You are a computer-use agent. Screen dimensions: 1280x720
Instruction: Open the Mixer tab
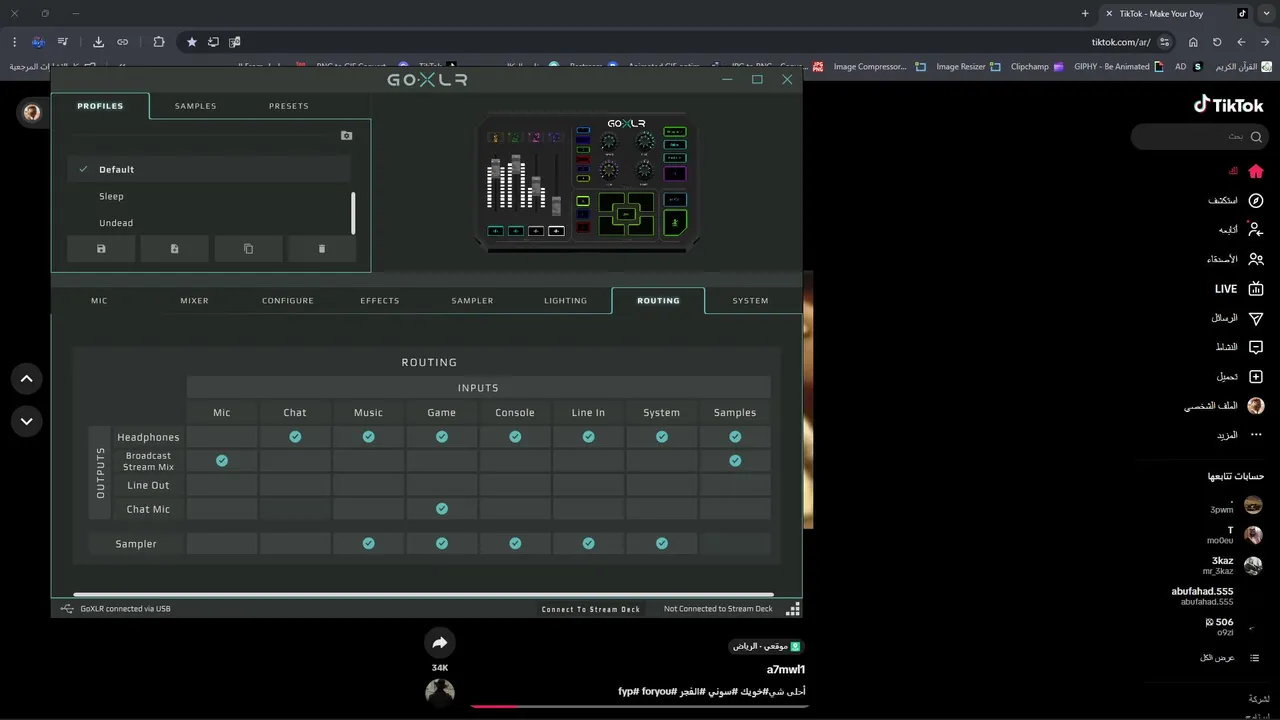pos(194,301)
